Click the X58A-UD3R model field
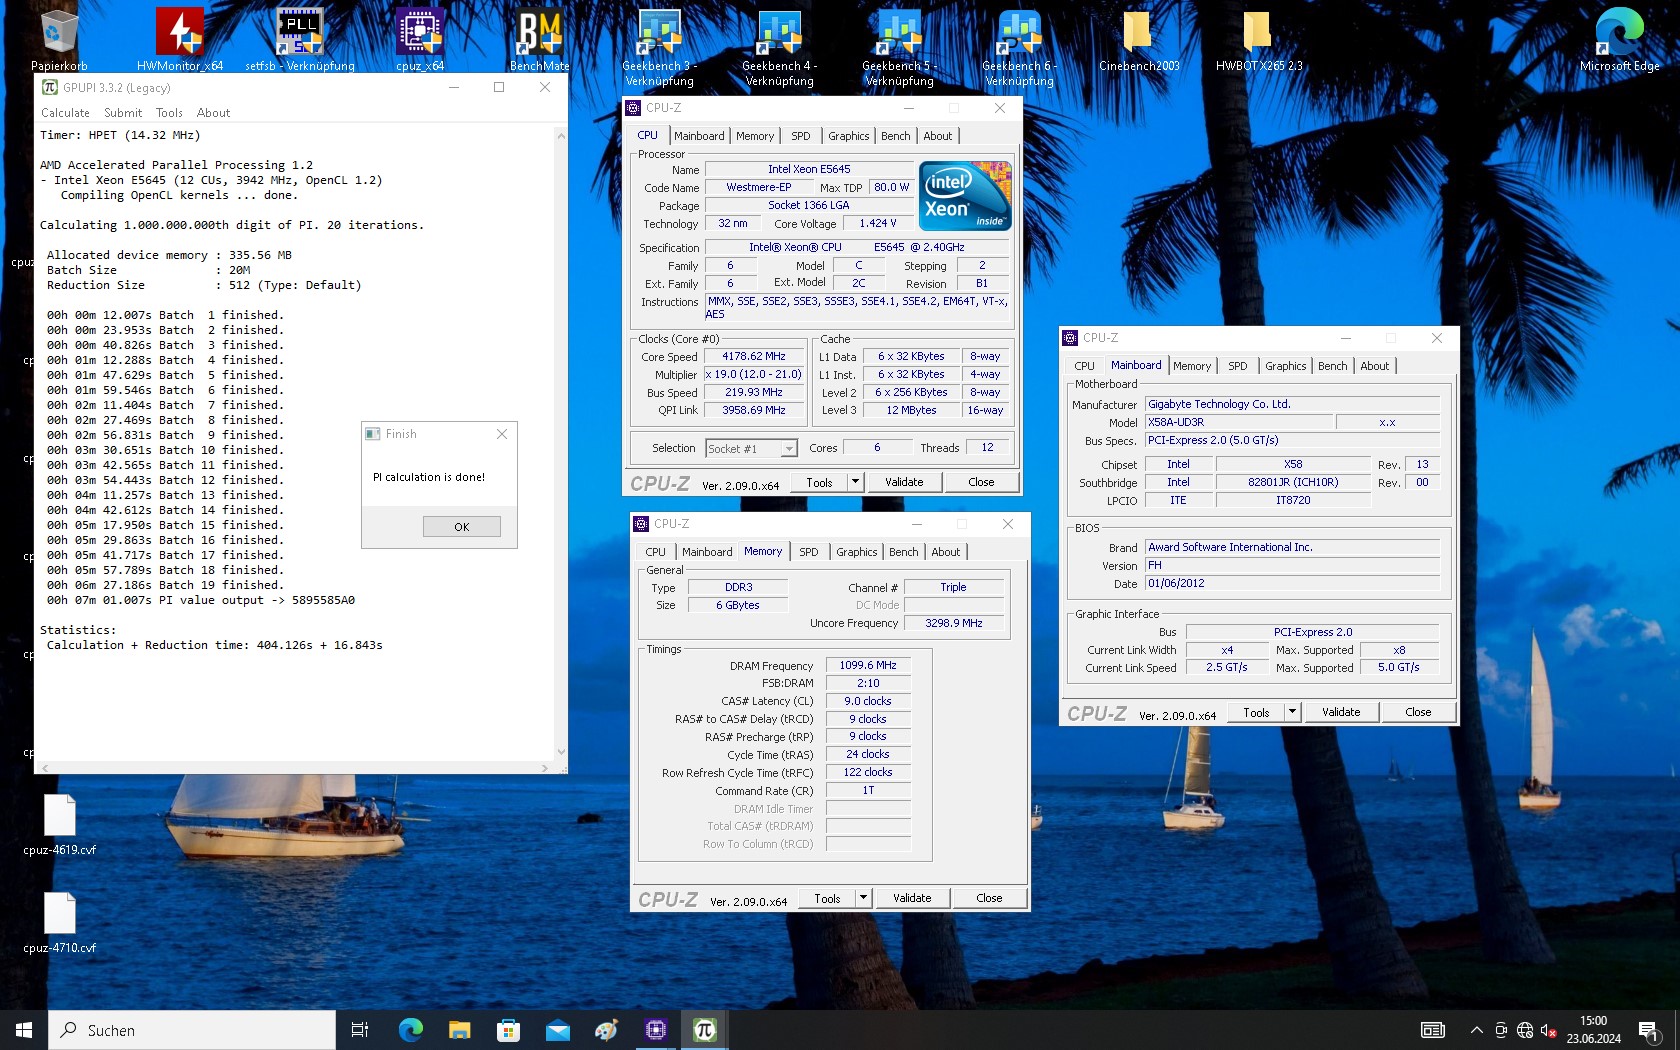1680x1050 pixels. pyautogui.click(x=1239, y=422)
